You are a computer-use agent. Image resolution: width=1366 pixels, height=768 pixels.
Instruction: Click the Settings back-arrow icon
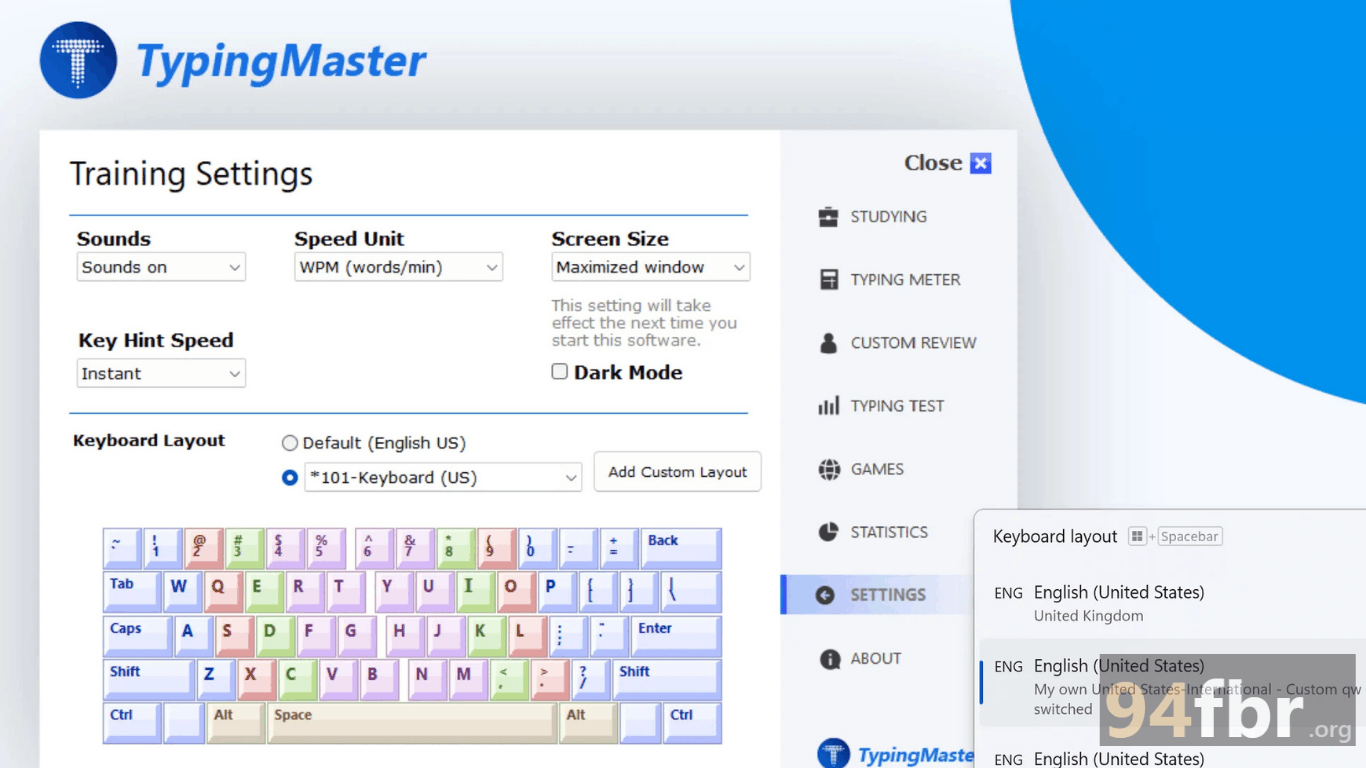click(825, 595)
